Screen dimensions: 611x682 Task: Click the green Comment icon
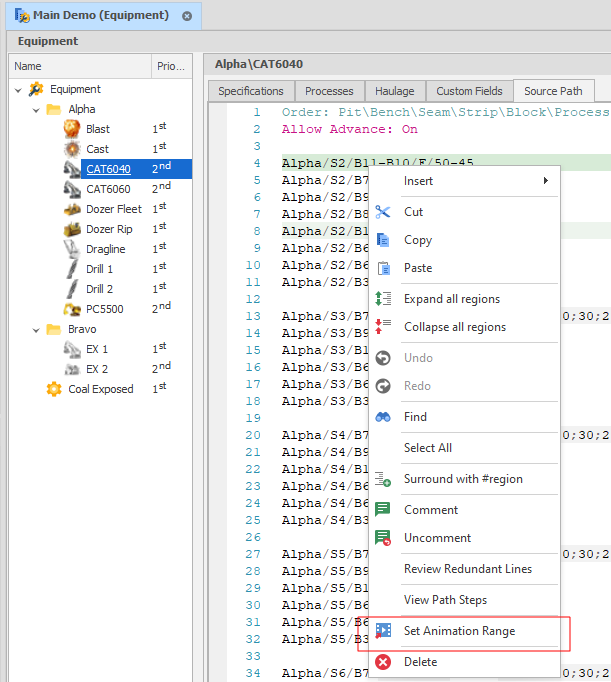click(x=383, y=509)
